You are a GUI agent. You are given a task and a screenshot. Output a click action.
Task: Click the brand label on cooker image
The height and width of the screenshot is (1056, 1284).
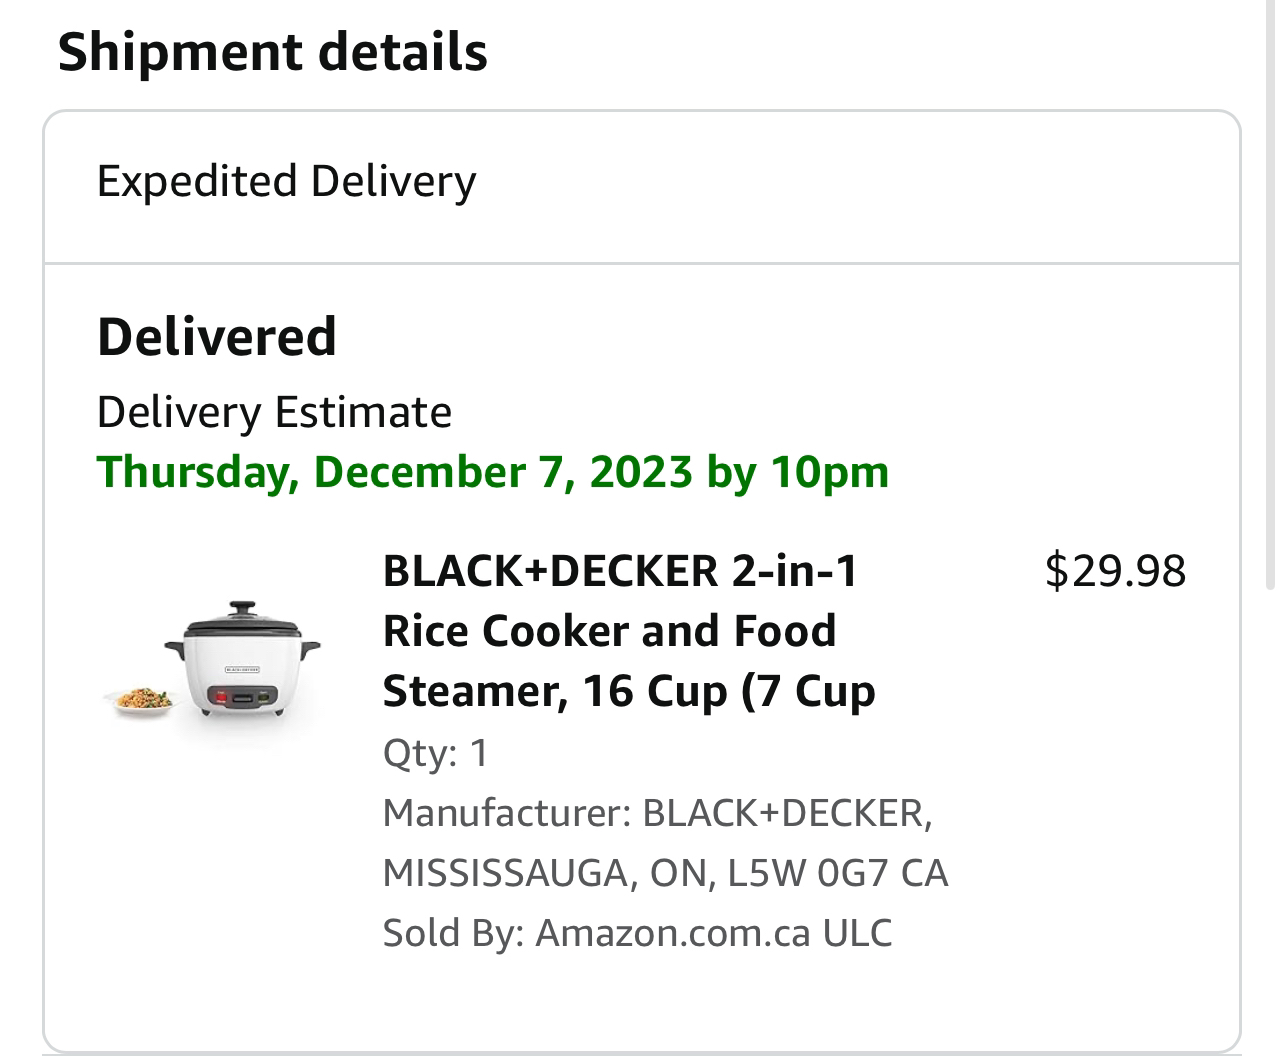click(x=241, y=668)
